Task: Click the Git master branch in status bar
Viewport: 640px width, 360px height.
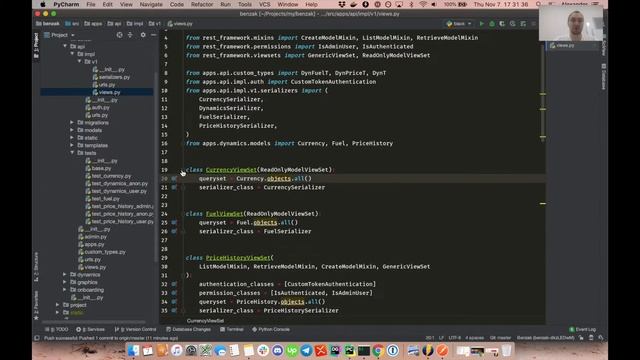Action: tap(500, 338)
